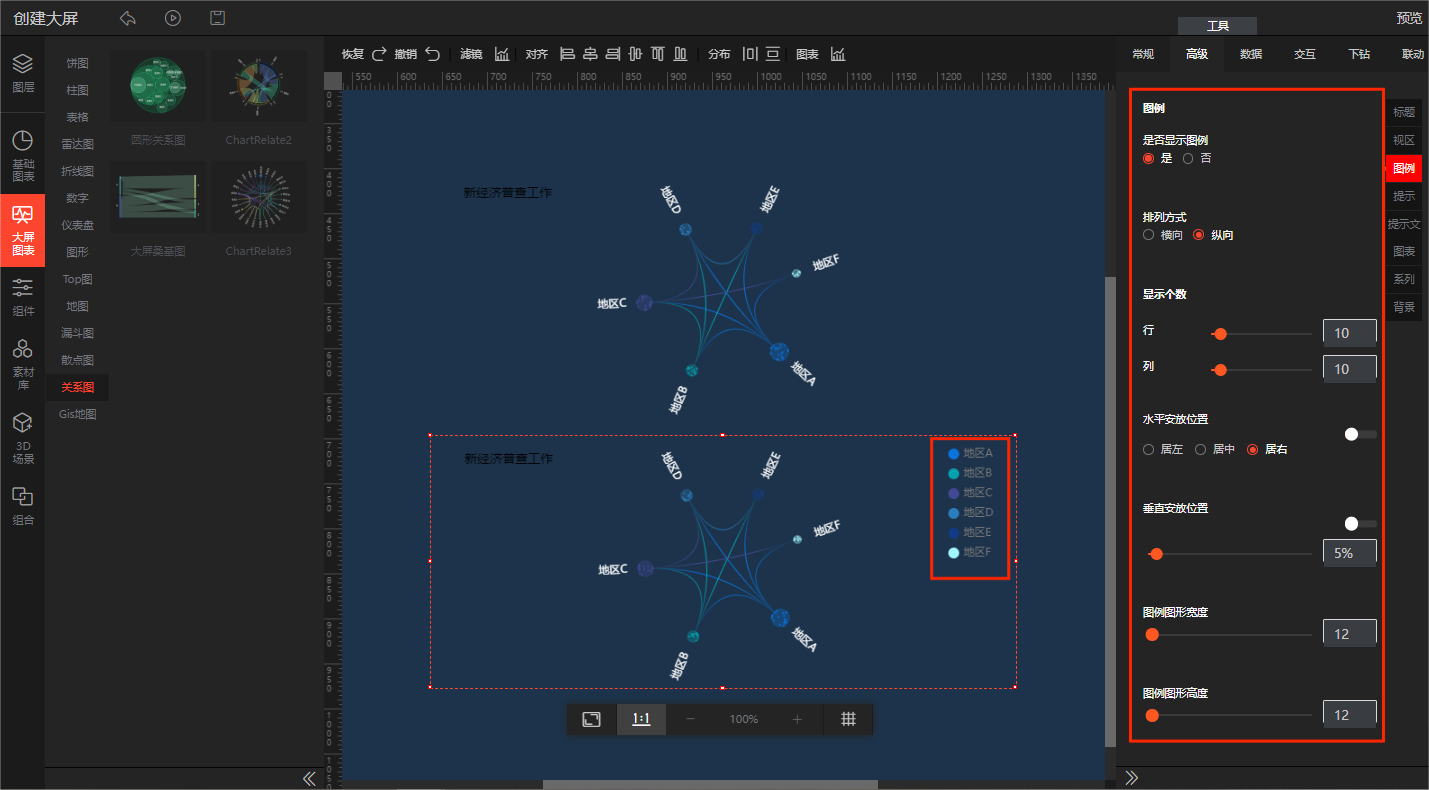Click the 恢复 redo arrow icon
Image resolution: width=1429 pixels, height=790 pixels.
[x=379, y=54]
